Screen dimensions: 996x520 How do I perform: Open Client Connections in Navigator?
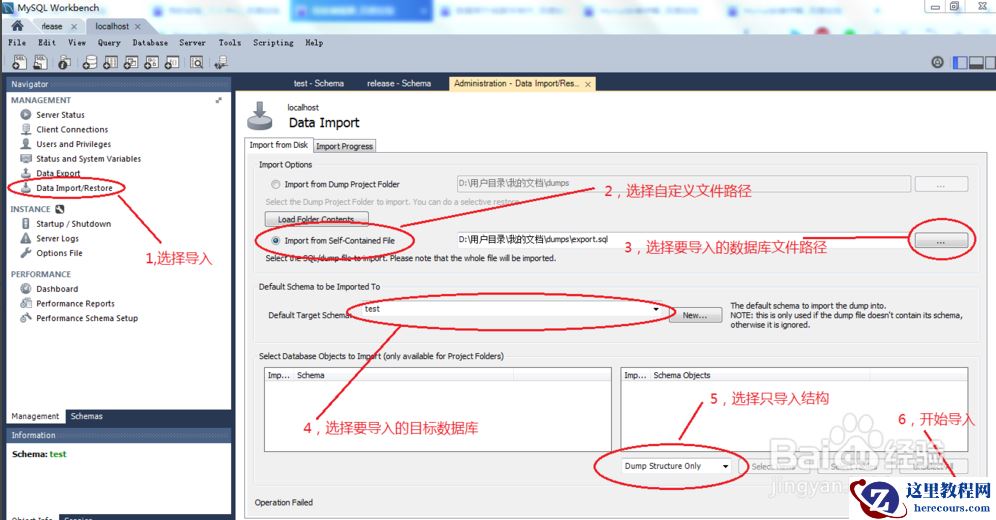click(72, 130)
